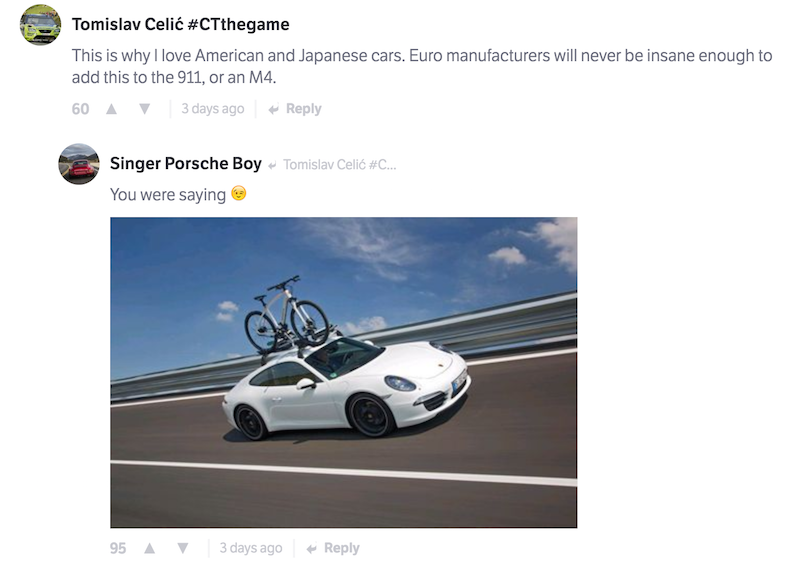The width and height of the screenshot is (800, 566).
Task: Click the winking emoji in the reply
Action: (x=238, y=194)
